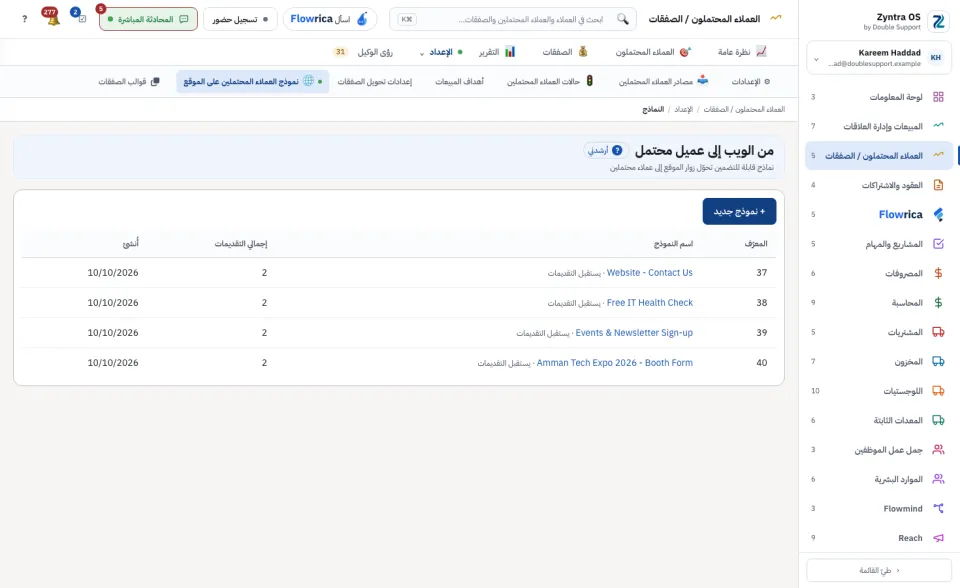Open the الإعدادات settings subtab
The height and width of the screenshot is (588, 960).
click(751, 81)
